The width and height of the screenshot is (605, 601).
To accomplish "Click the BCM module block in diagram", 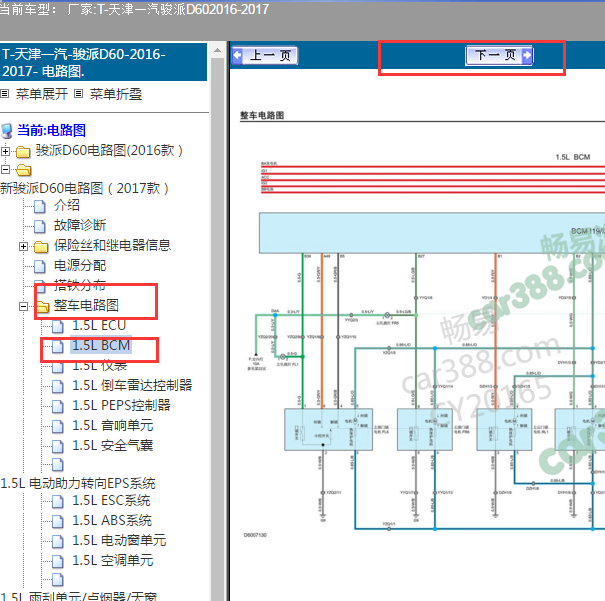I will [x=432, y=233].
